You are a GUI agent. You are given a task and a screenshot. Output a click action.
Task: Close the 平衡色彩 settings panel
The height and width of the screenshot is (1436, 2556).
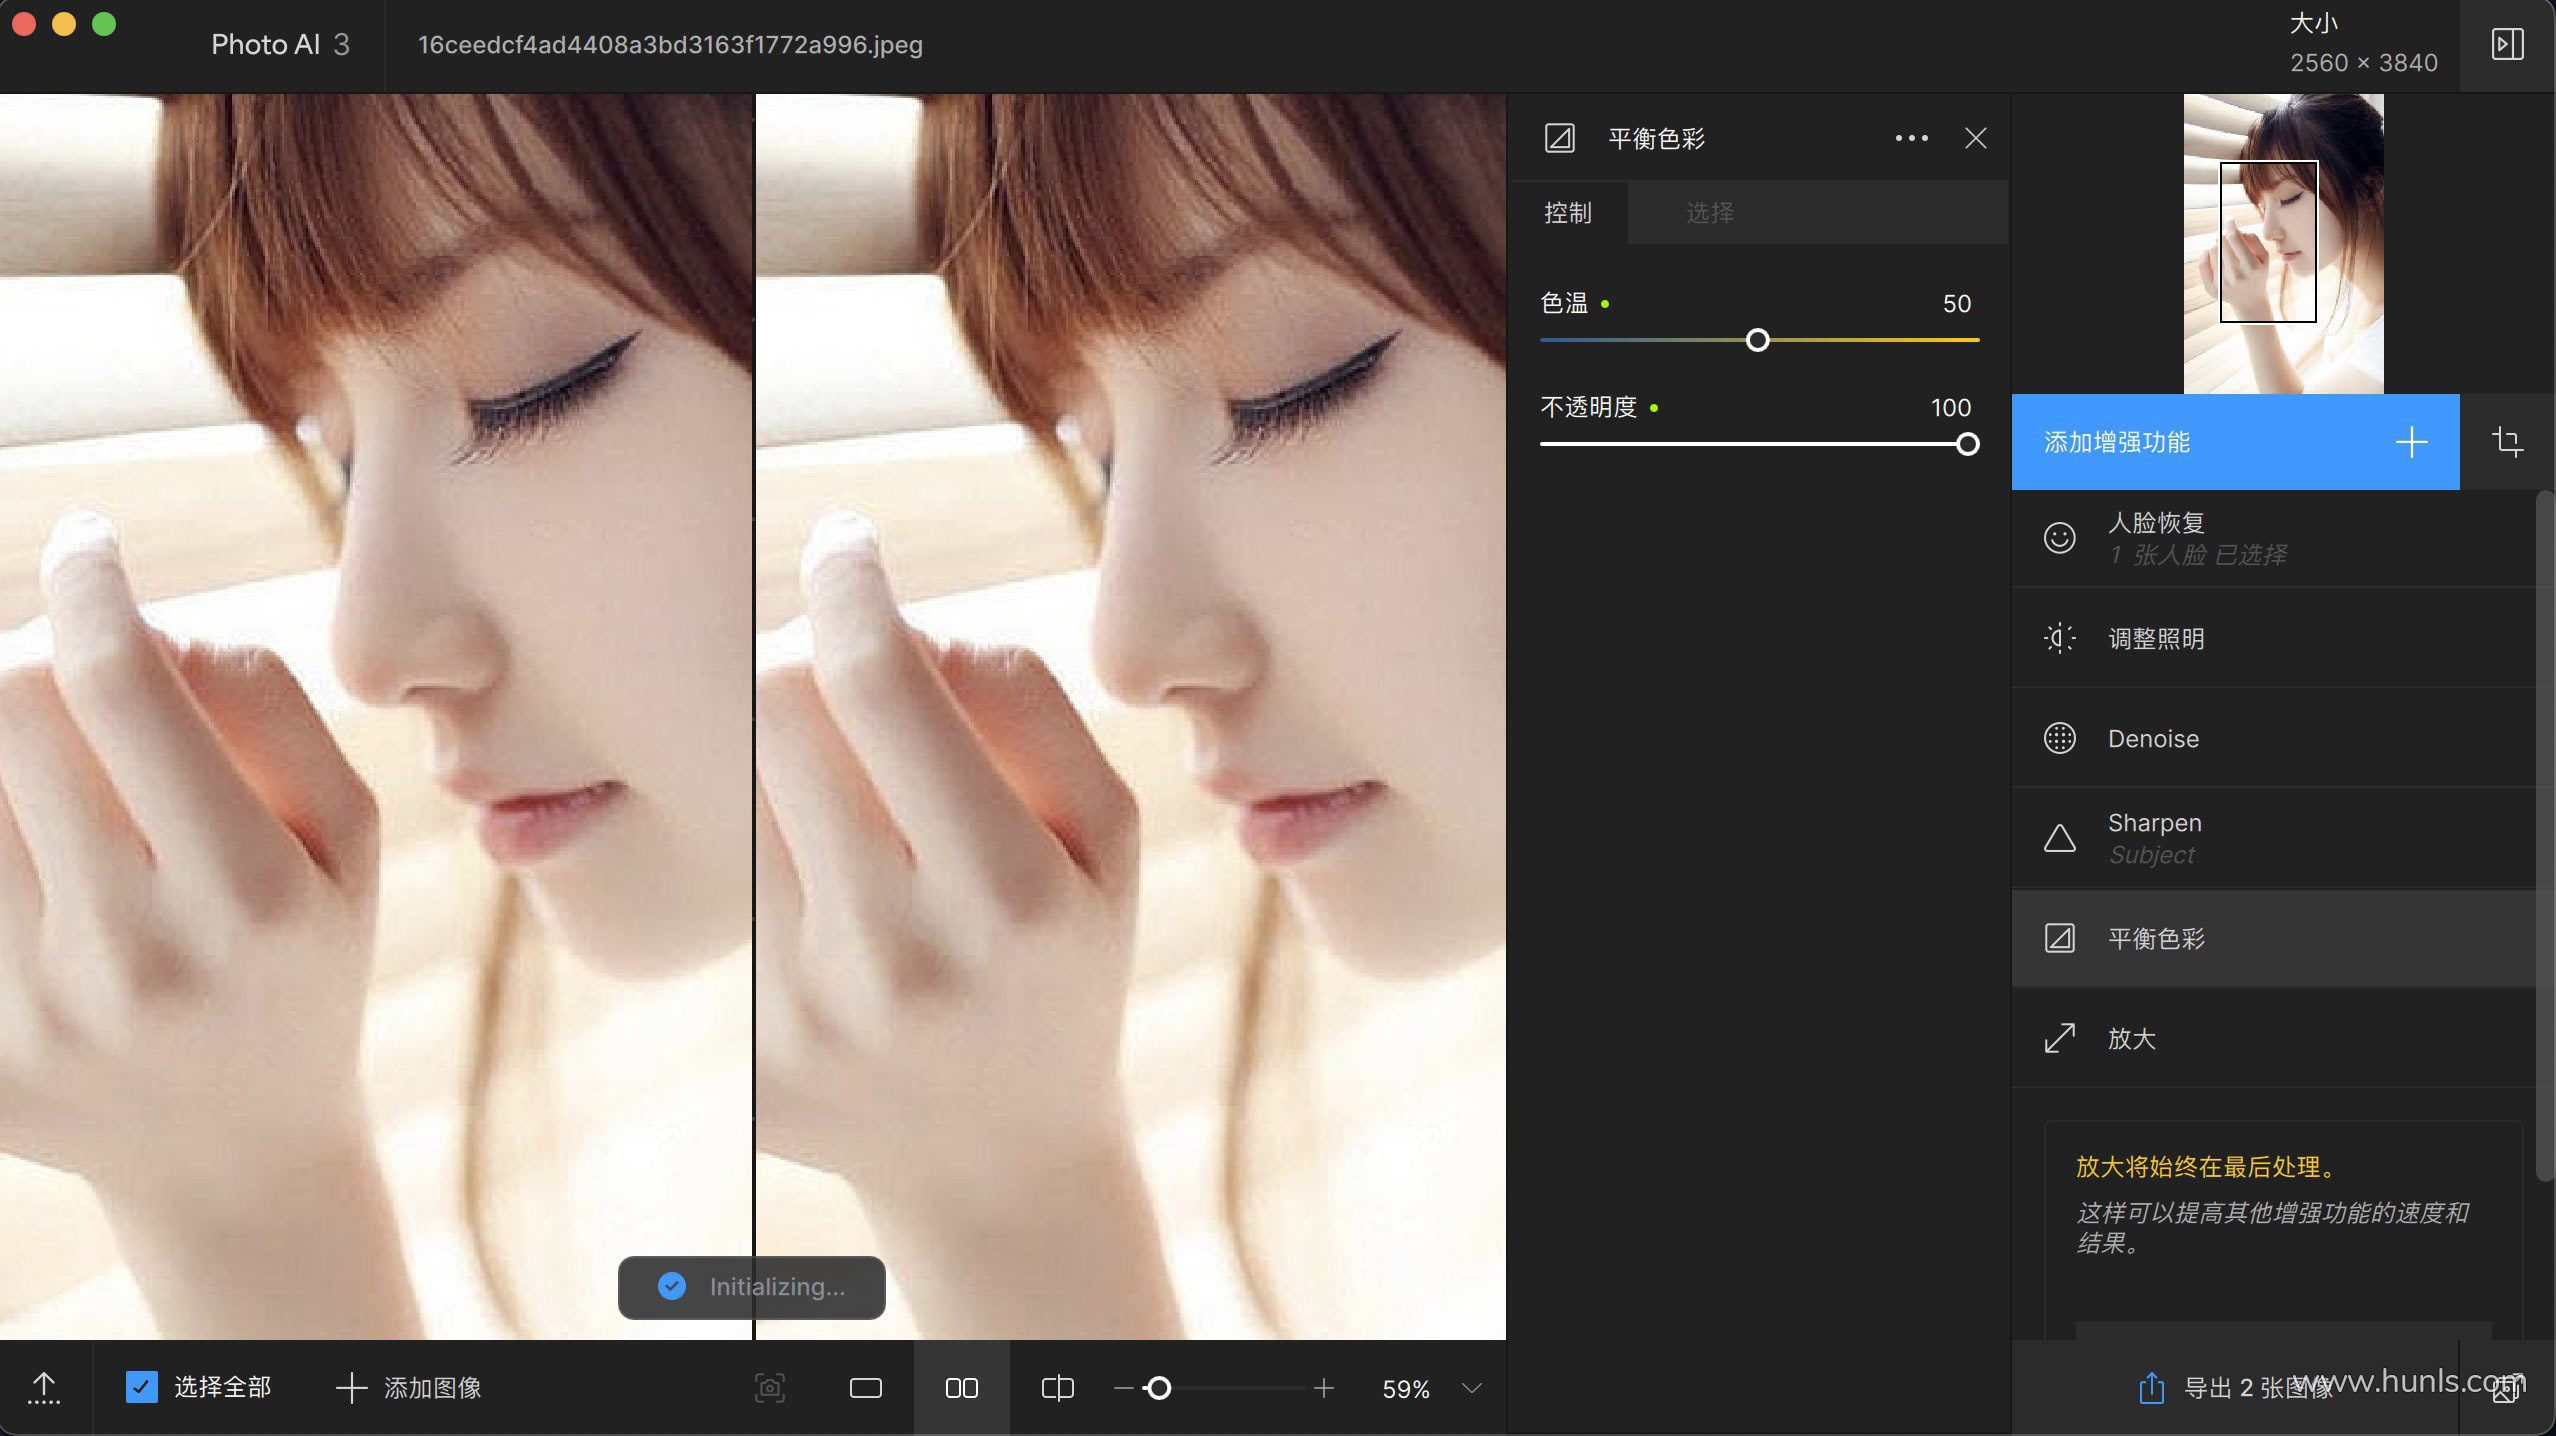click(1975, 138)
